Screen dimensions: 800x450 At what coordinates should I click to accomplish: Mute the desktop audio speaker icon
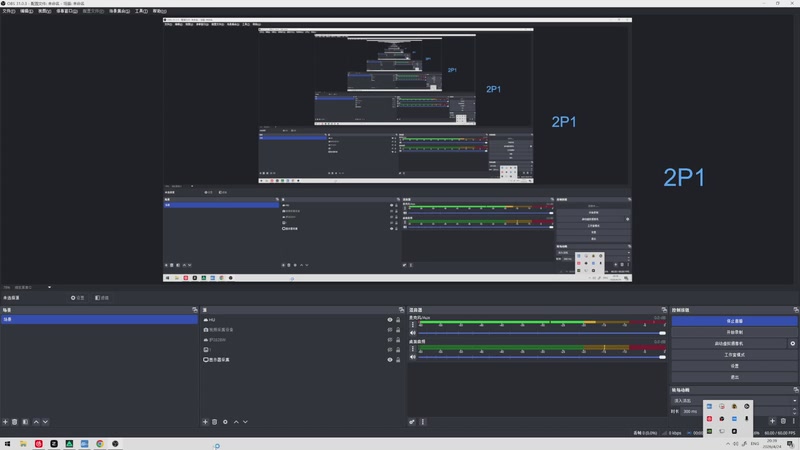pyautogui.click(x=413, y=357)
